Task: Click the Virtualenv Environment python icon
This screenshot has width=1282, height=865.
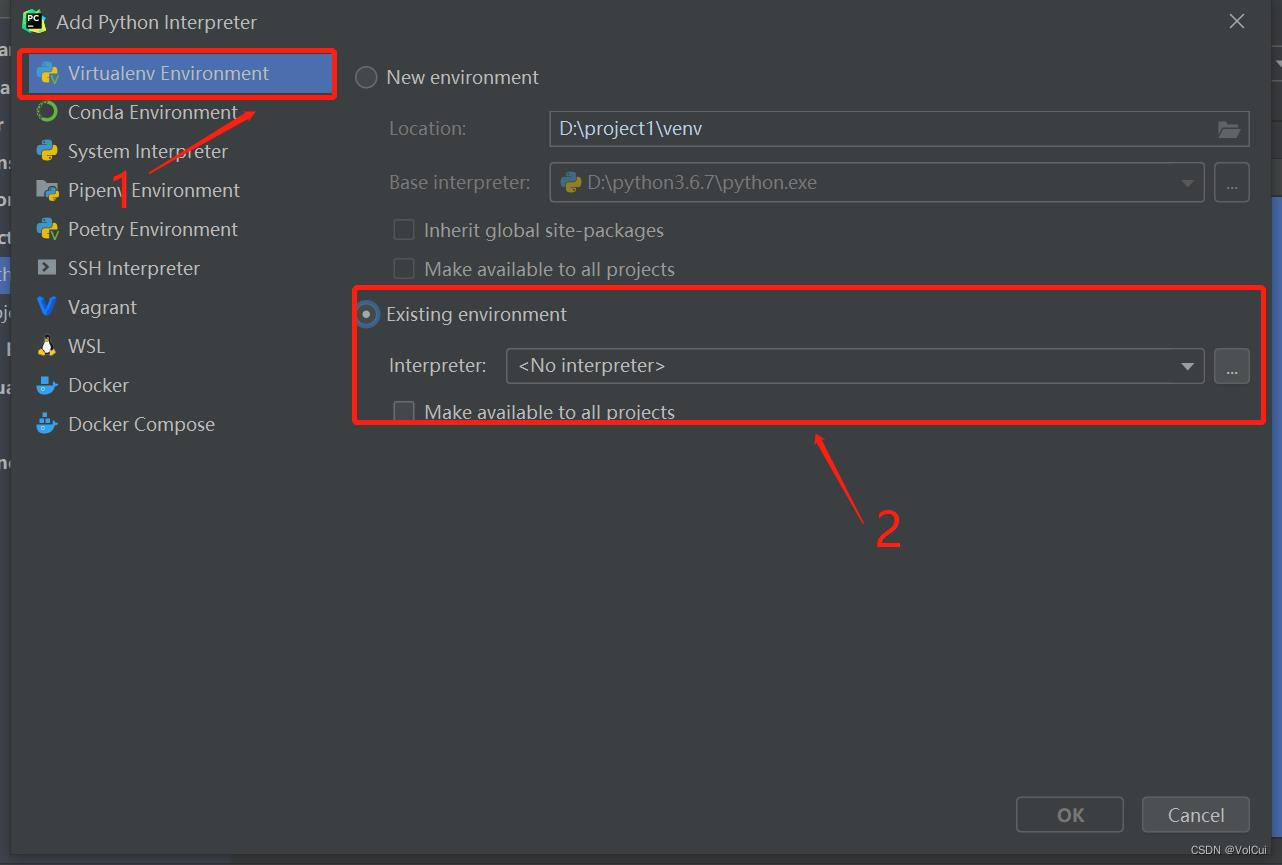Action: point(47,73)
